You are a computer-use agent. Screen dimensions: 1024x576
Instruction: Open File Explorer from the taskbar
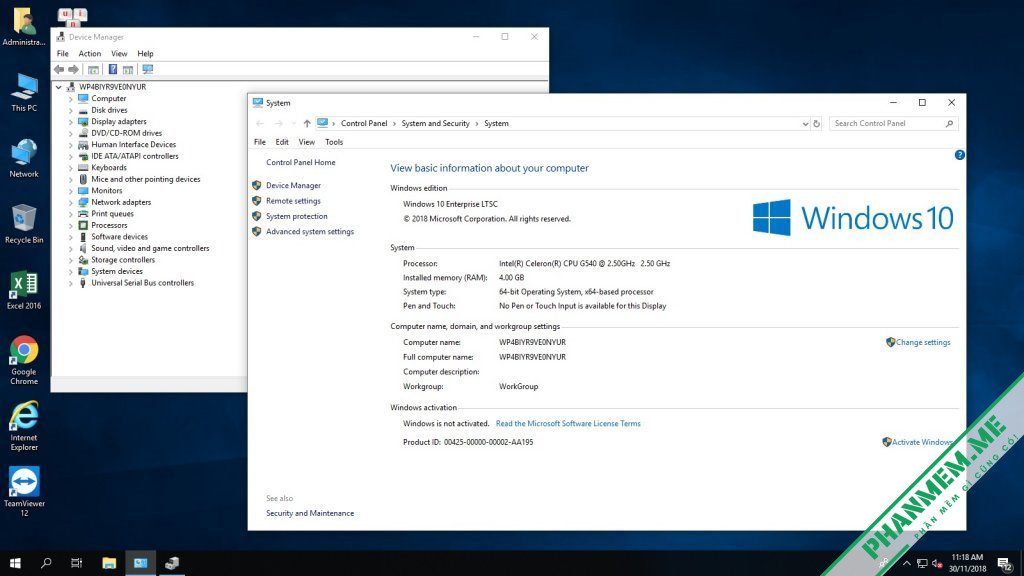109,563
